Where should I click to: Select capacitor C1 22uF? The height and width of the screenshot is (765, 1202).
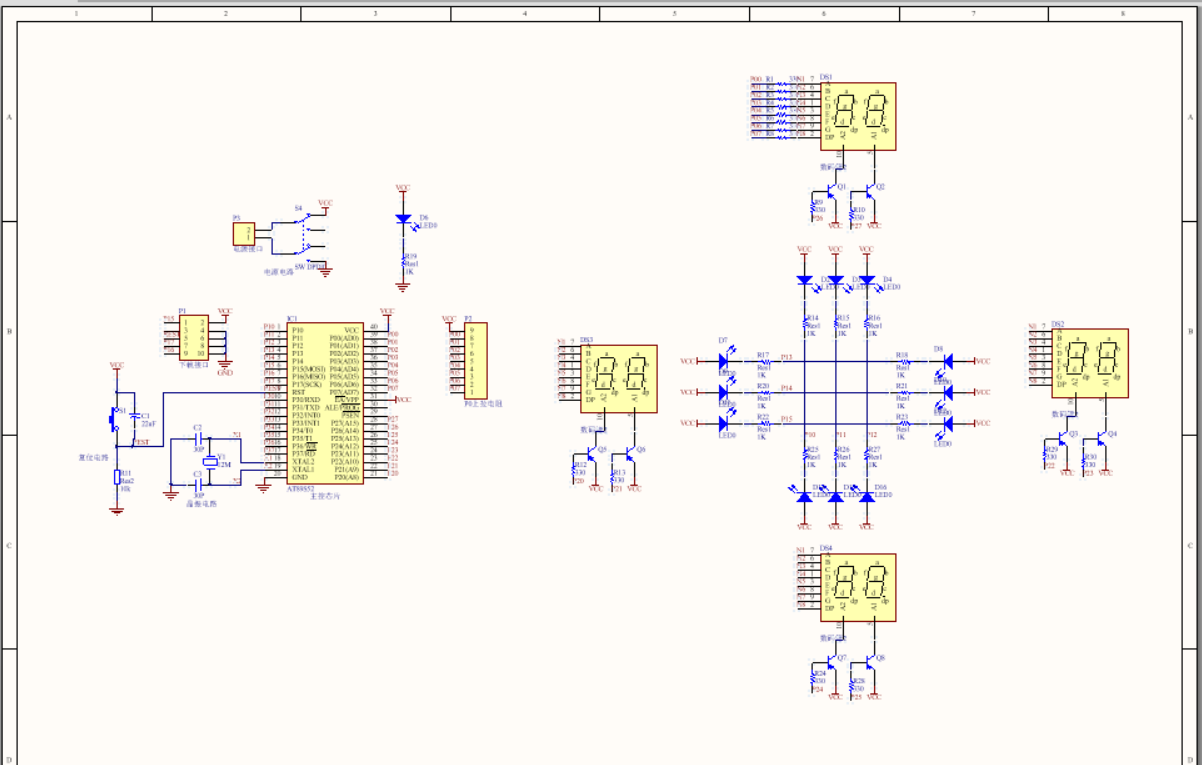tap(135, 415)
